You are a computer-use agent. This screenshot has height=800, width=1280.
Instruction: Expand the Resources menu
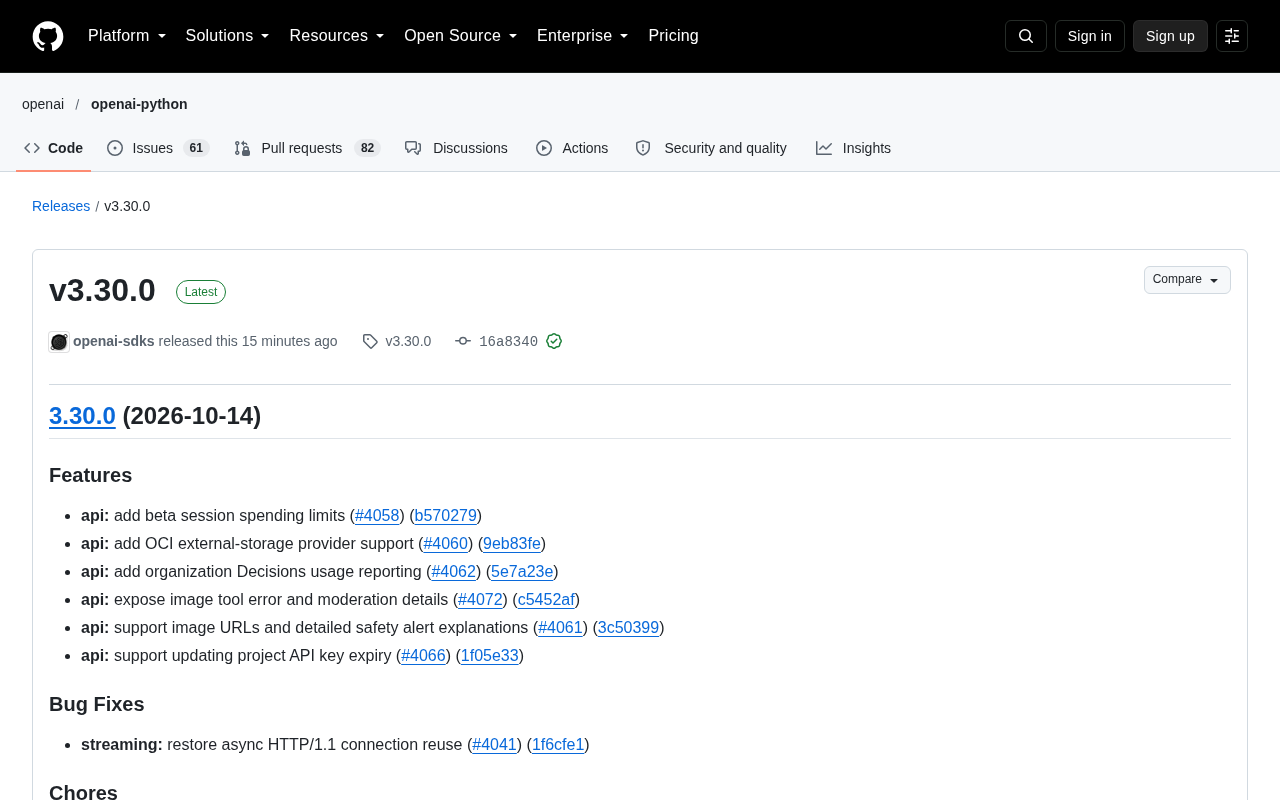(x=337, y=36)
